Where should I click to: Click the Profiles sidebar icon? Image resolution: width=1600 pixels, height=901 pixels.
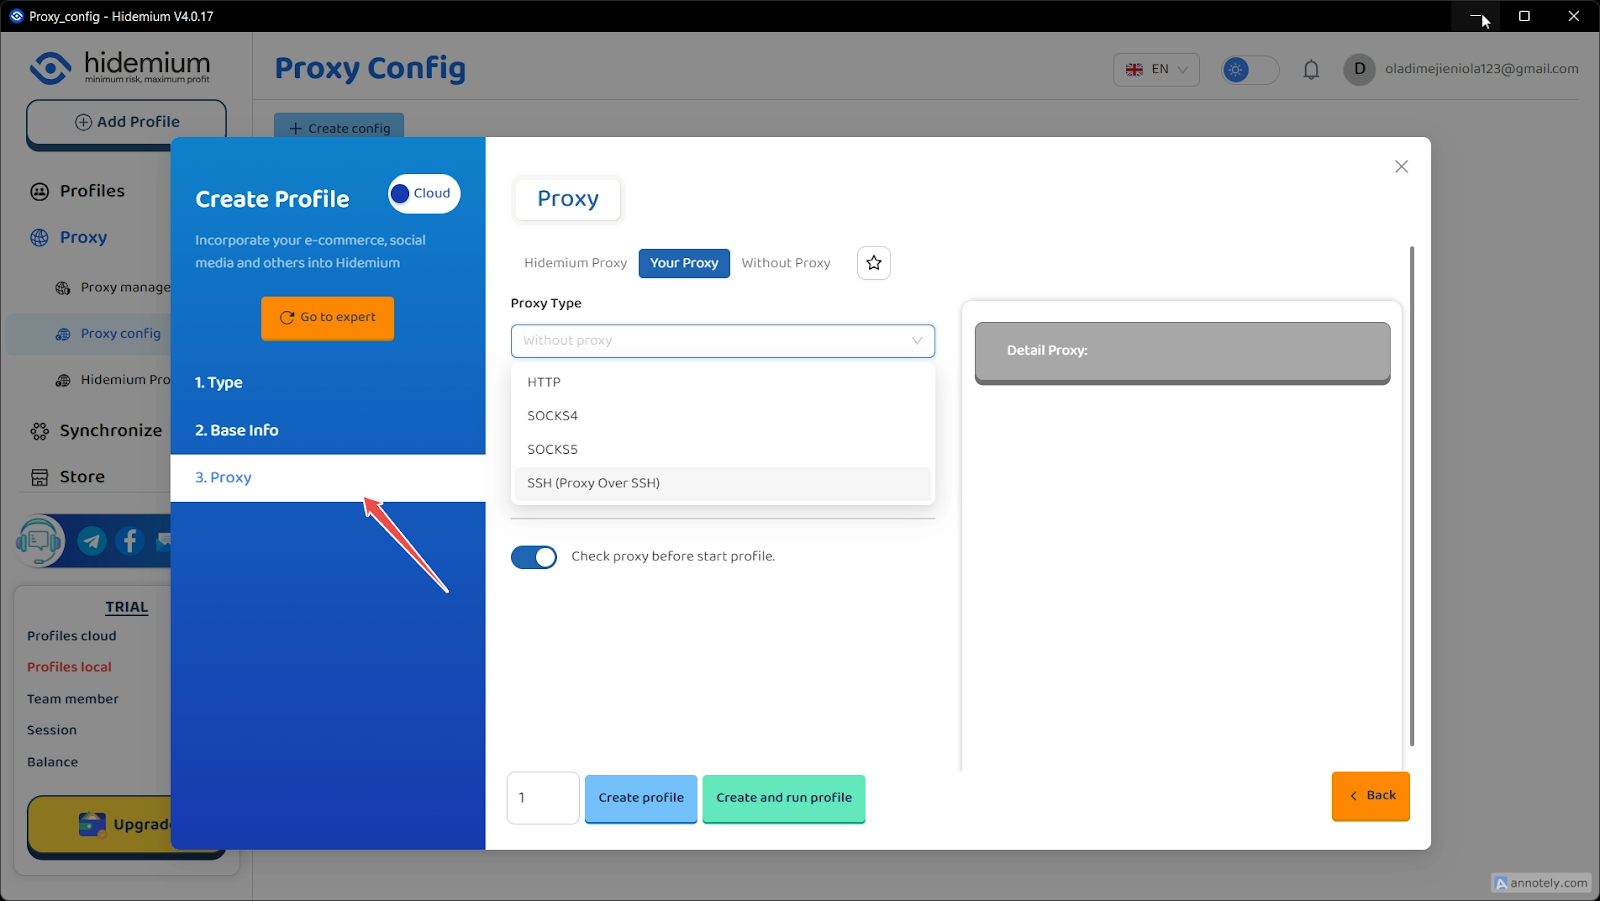point(40,191)
